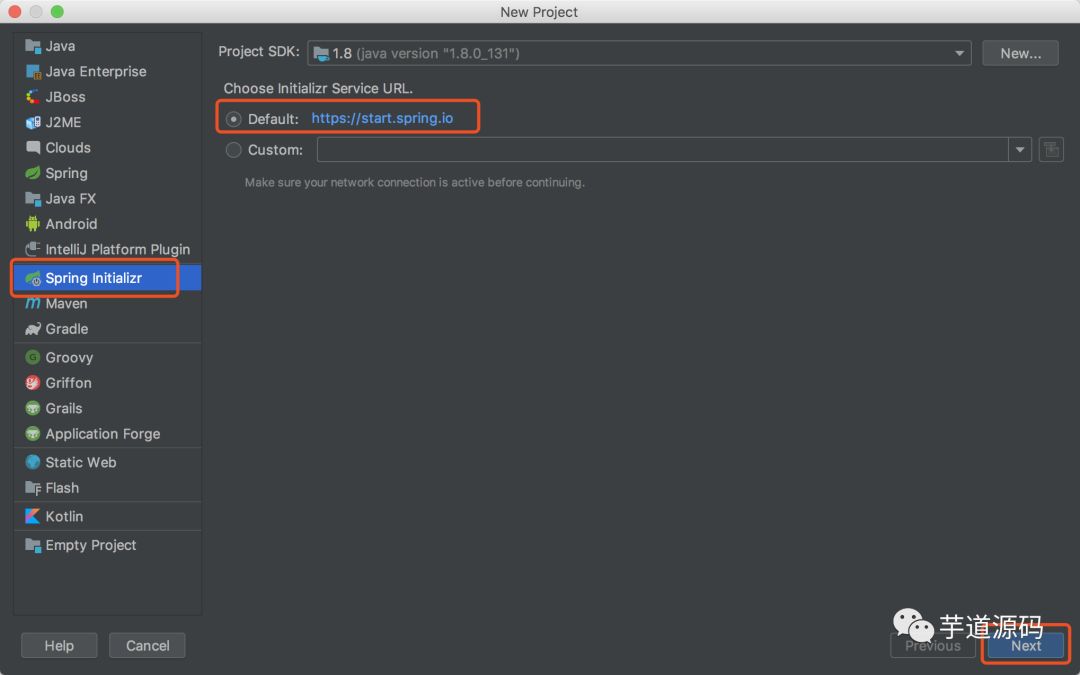Select the Static Web project type
The image size is (1080, 675).
point(80,462)
